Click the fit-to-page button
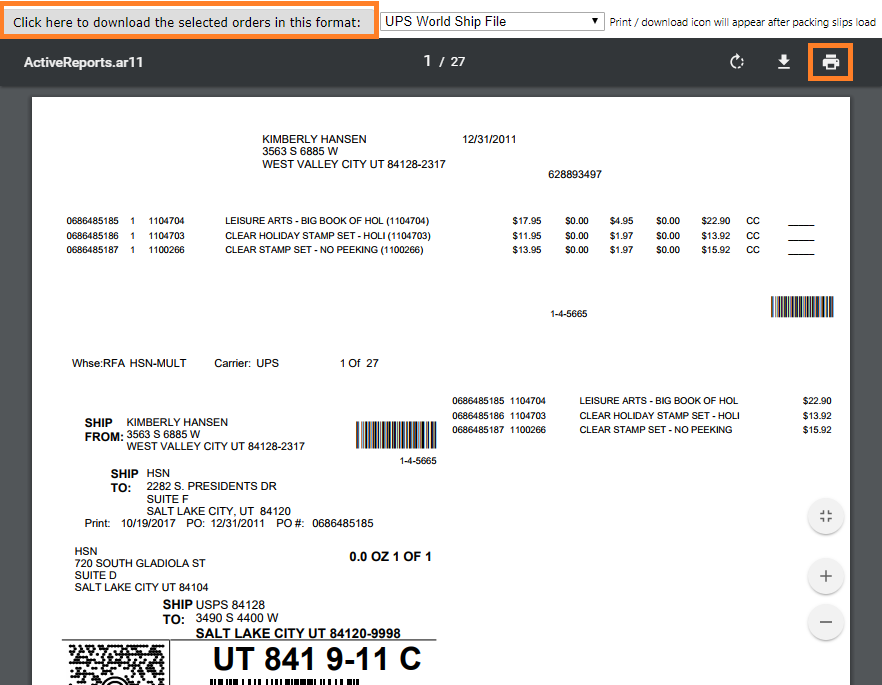This screenshot has width=882, height=685. pyautogui.click(x=825, y=516)
